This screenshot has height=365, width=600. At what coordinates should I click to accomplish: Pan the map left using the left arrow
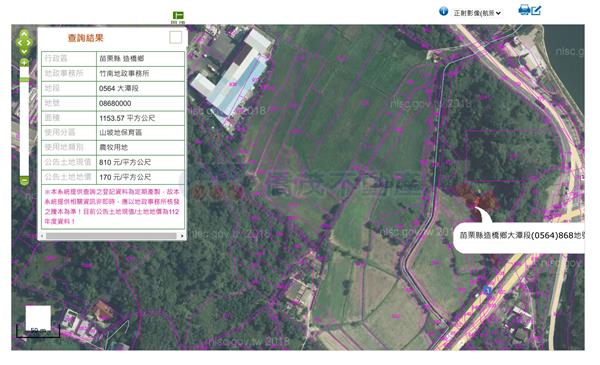click(19, 43)
